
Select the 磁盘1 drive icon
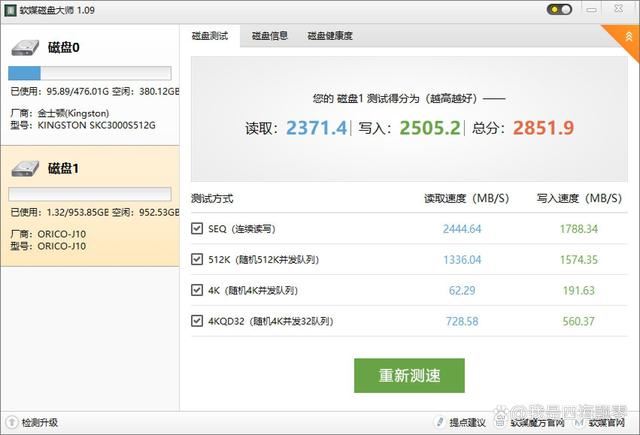click(x=25, y=169)
